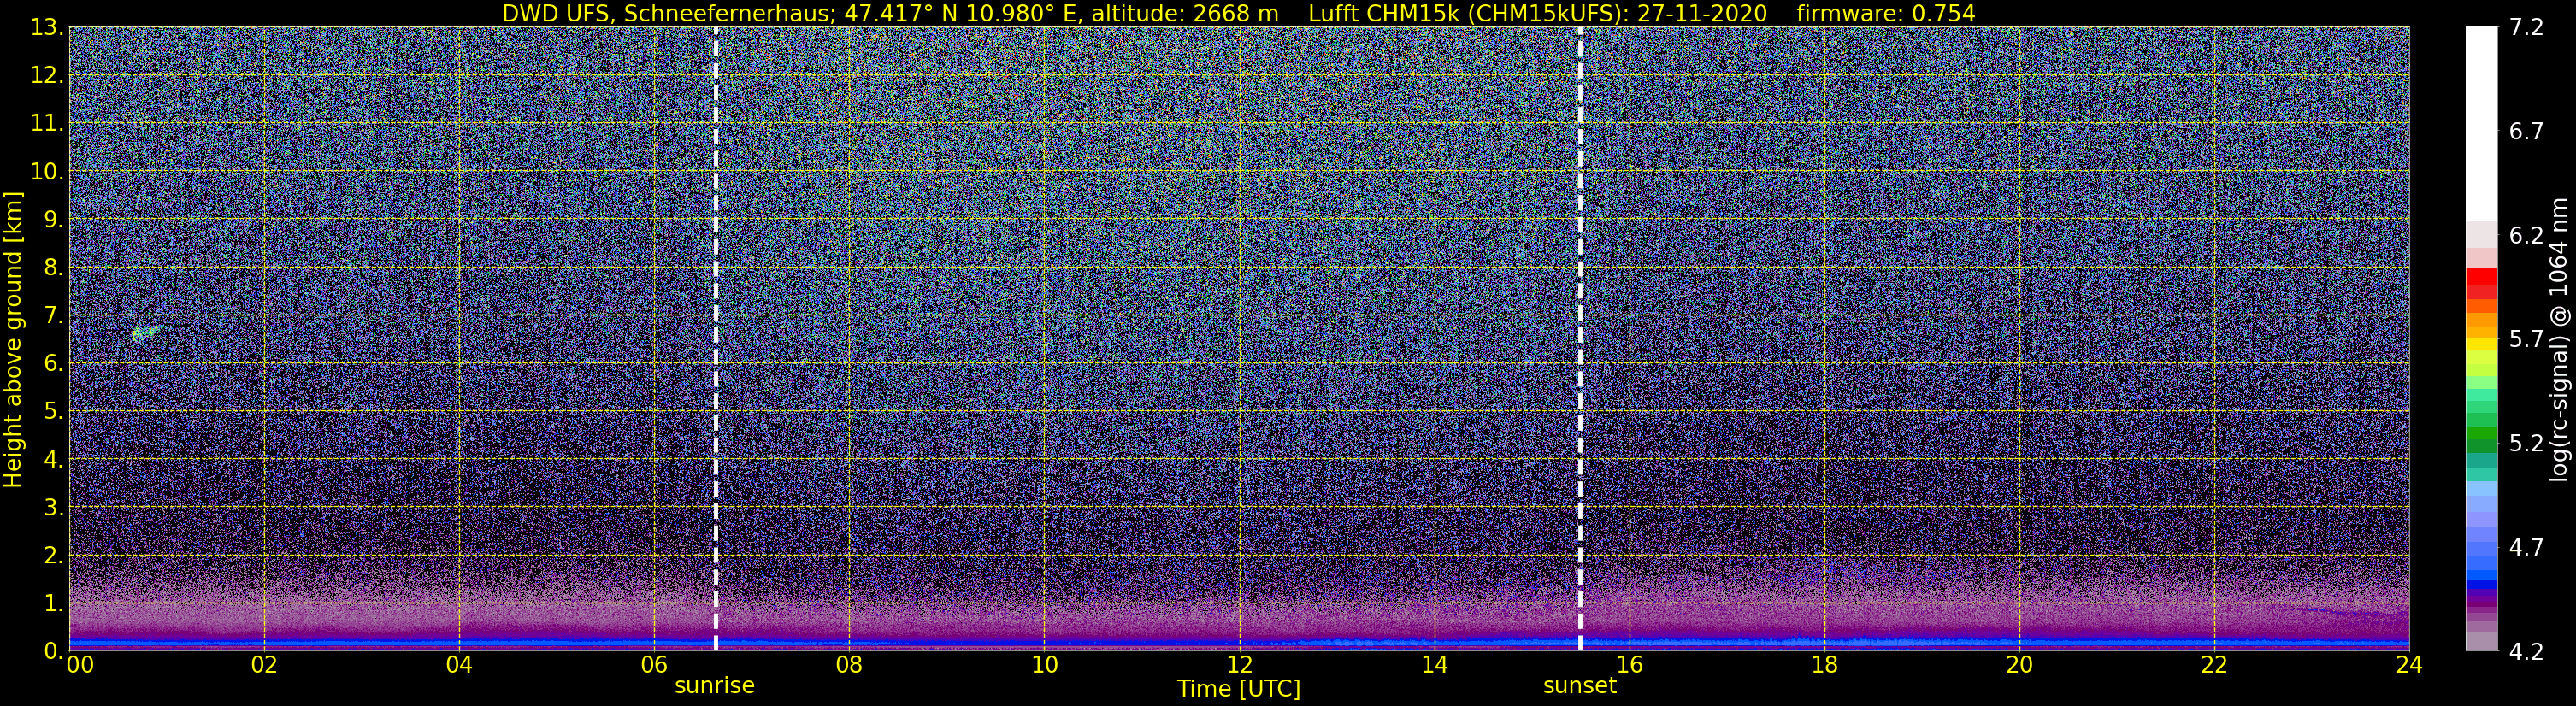Click the y-axis tick label '4.'
The height and width of the screenshot is (706, 2576).
(x=54, y=460)
